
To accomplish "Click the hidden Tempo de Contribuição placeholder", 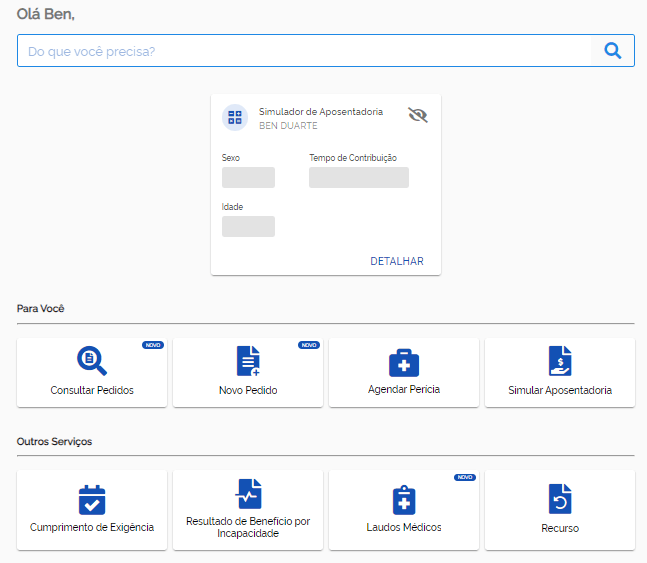I will point(359,177).
